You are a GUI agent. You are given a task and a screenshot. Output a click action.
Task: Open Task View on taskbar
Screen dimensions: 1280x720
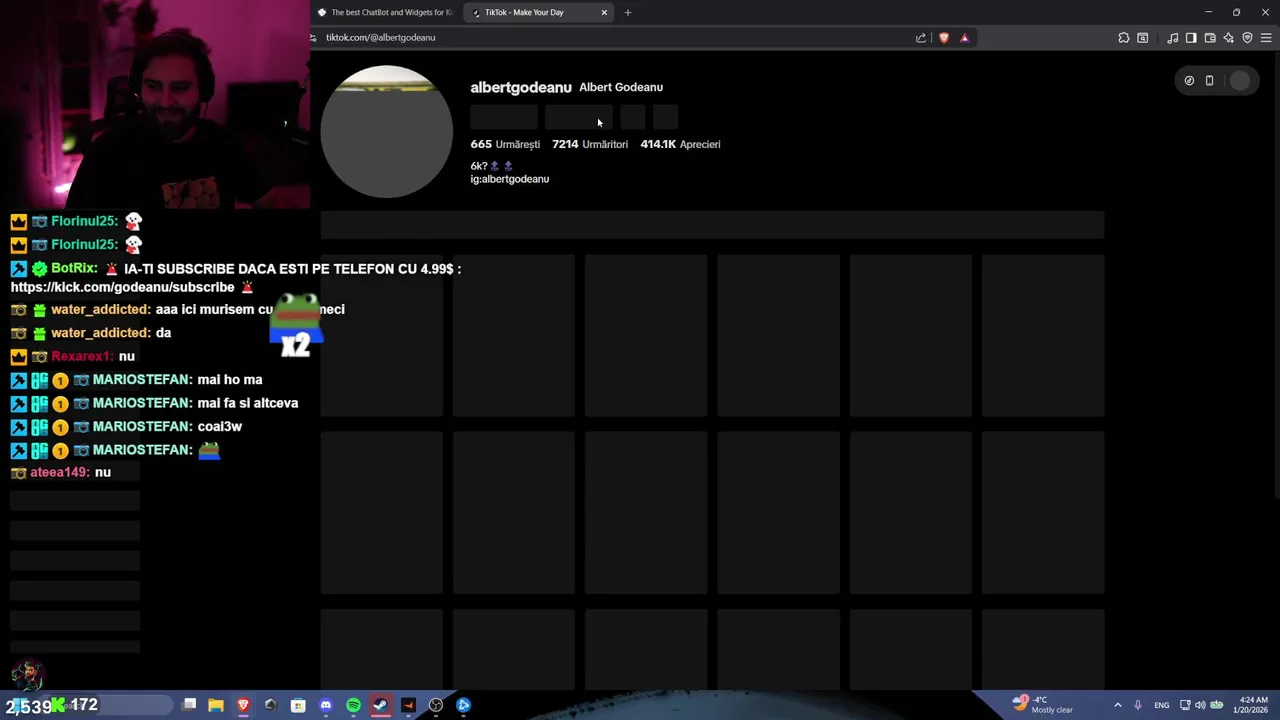pyautogui.click(x=189, y=705)
